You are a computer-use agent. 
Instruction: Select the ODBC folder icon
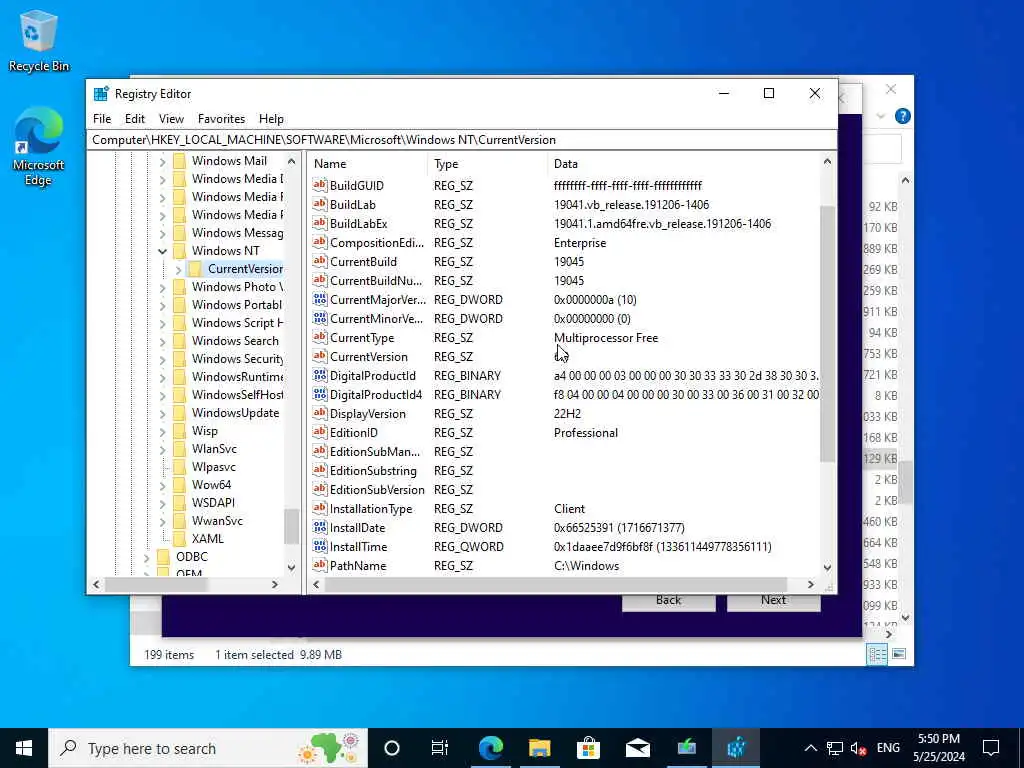[164, 557]
